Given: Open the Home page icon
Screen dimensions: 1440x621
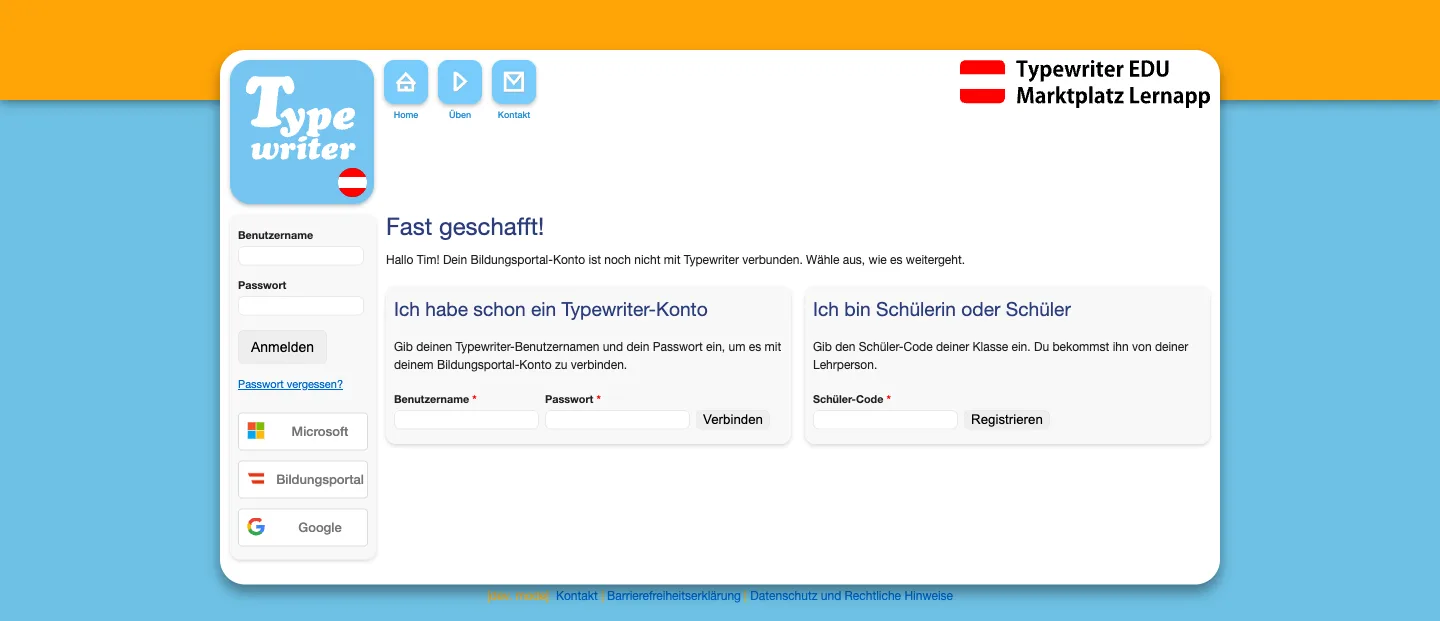Looking at the screenshot, I should pyautogui.click(x=406, y=82).
